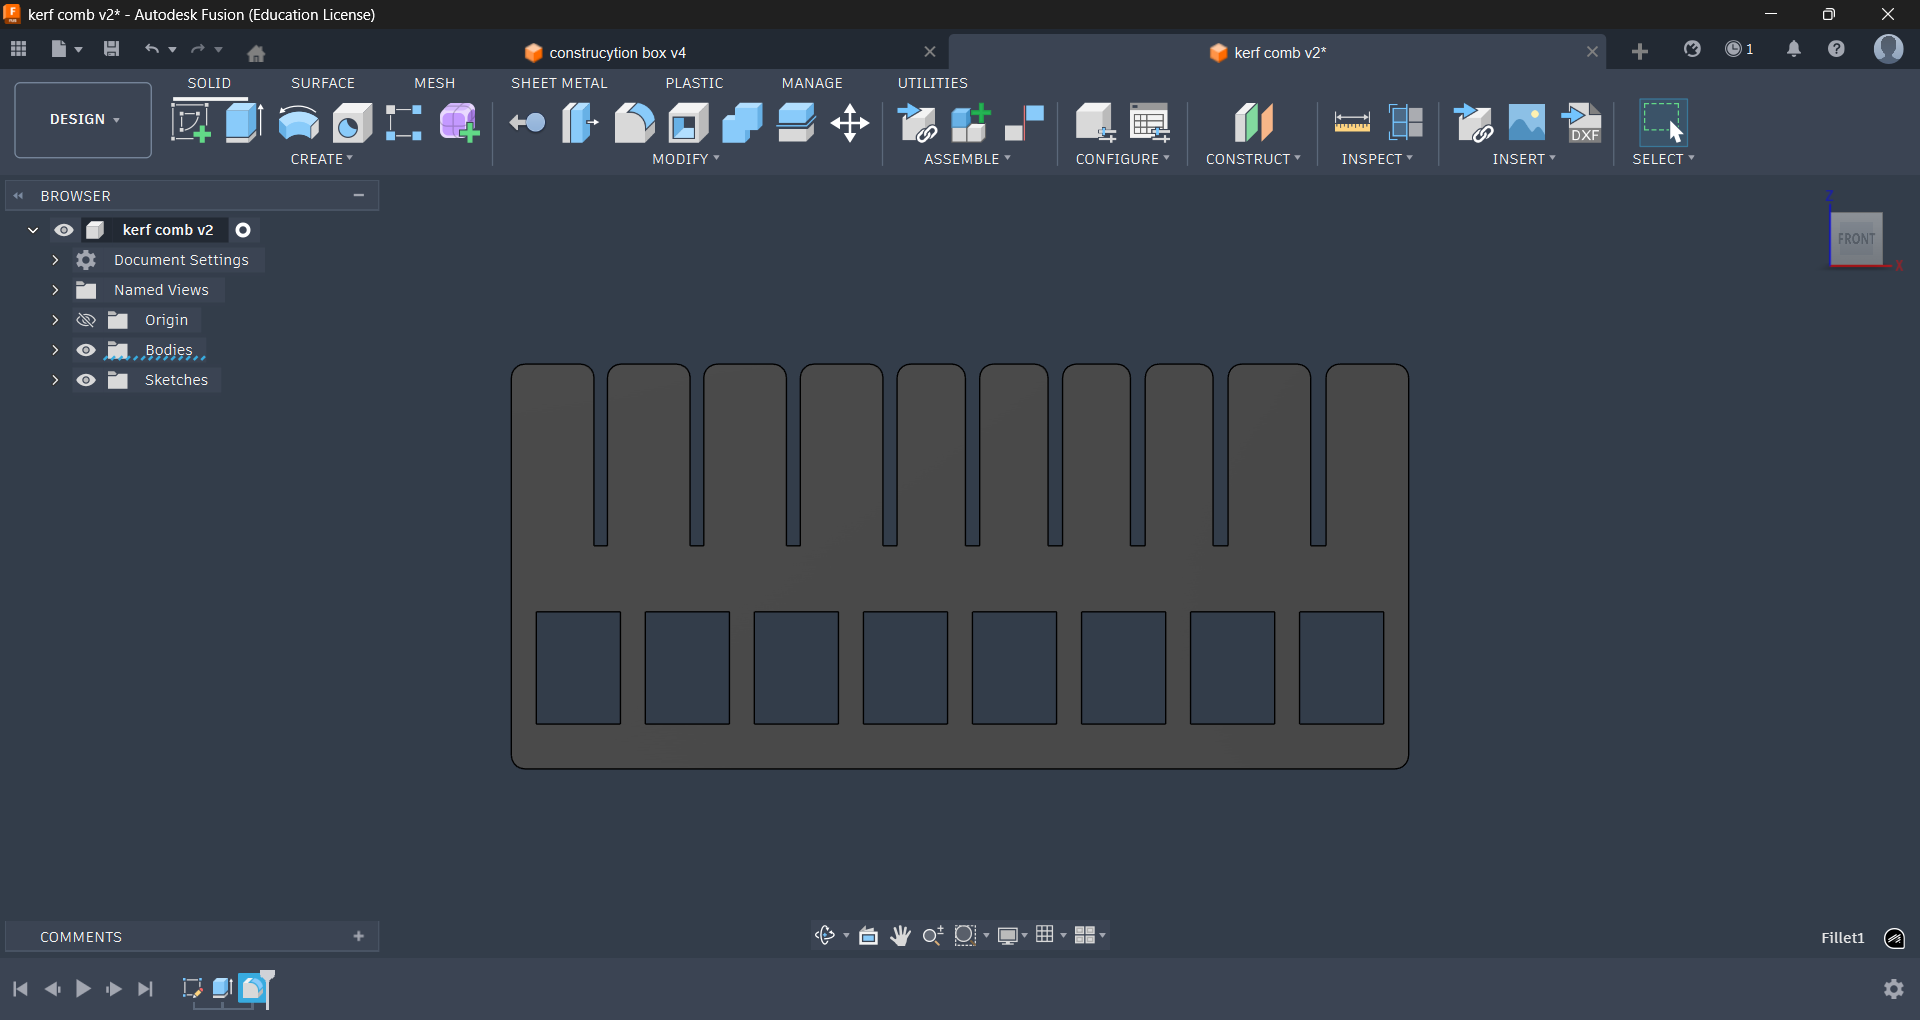The height and width of the screenshot is (1020, 1920).
Task: Open the DESIGN workspace dropdown
Action: coord(83,120)
